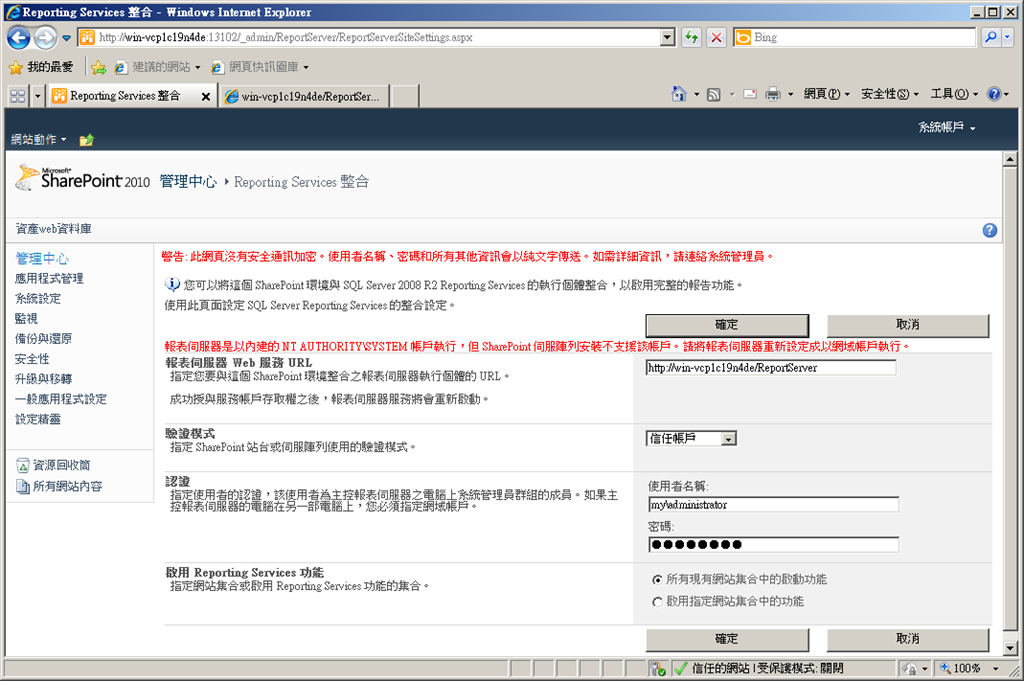
Task: Open 監視 in left navigation
Action: (x=26, y=319)
